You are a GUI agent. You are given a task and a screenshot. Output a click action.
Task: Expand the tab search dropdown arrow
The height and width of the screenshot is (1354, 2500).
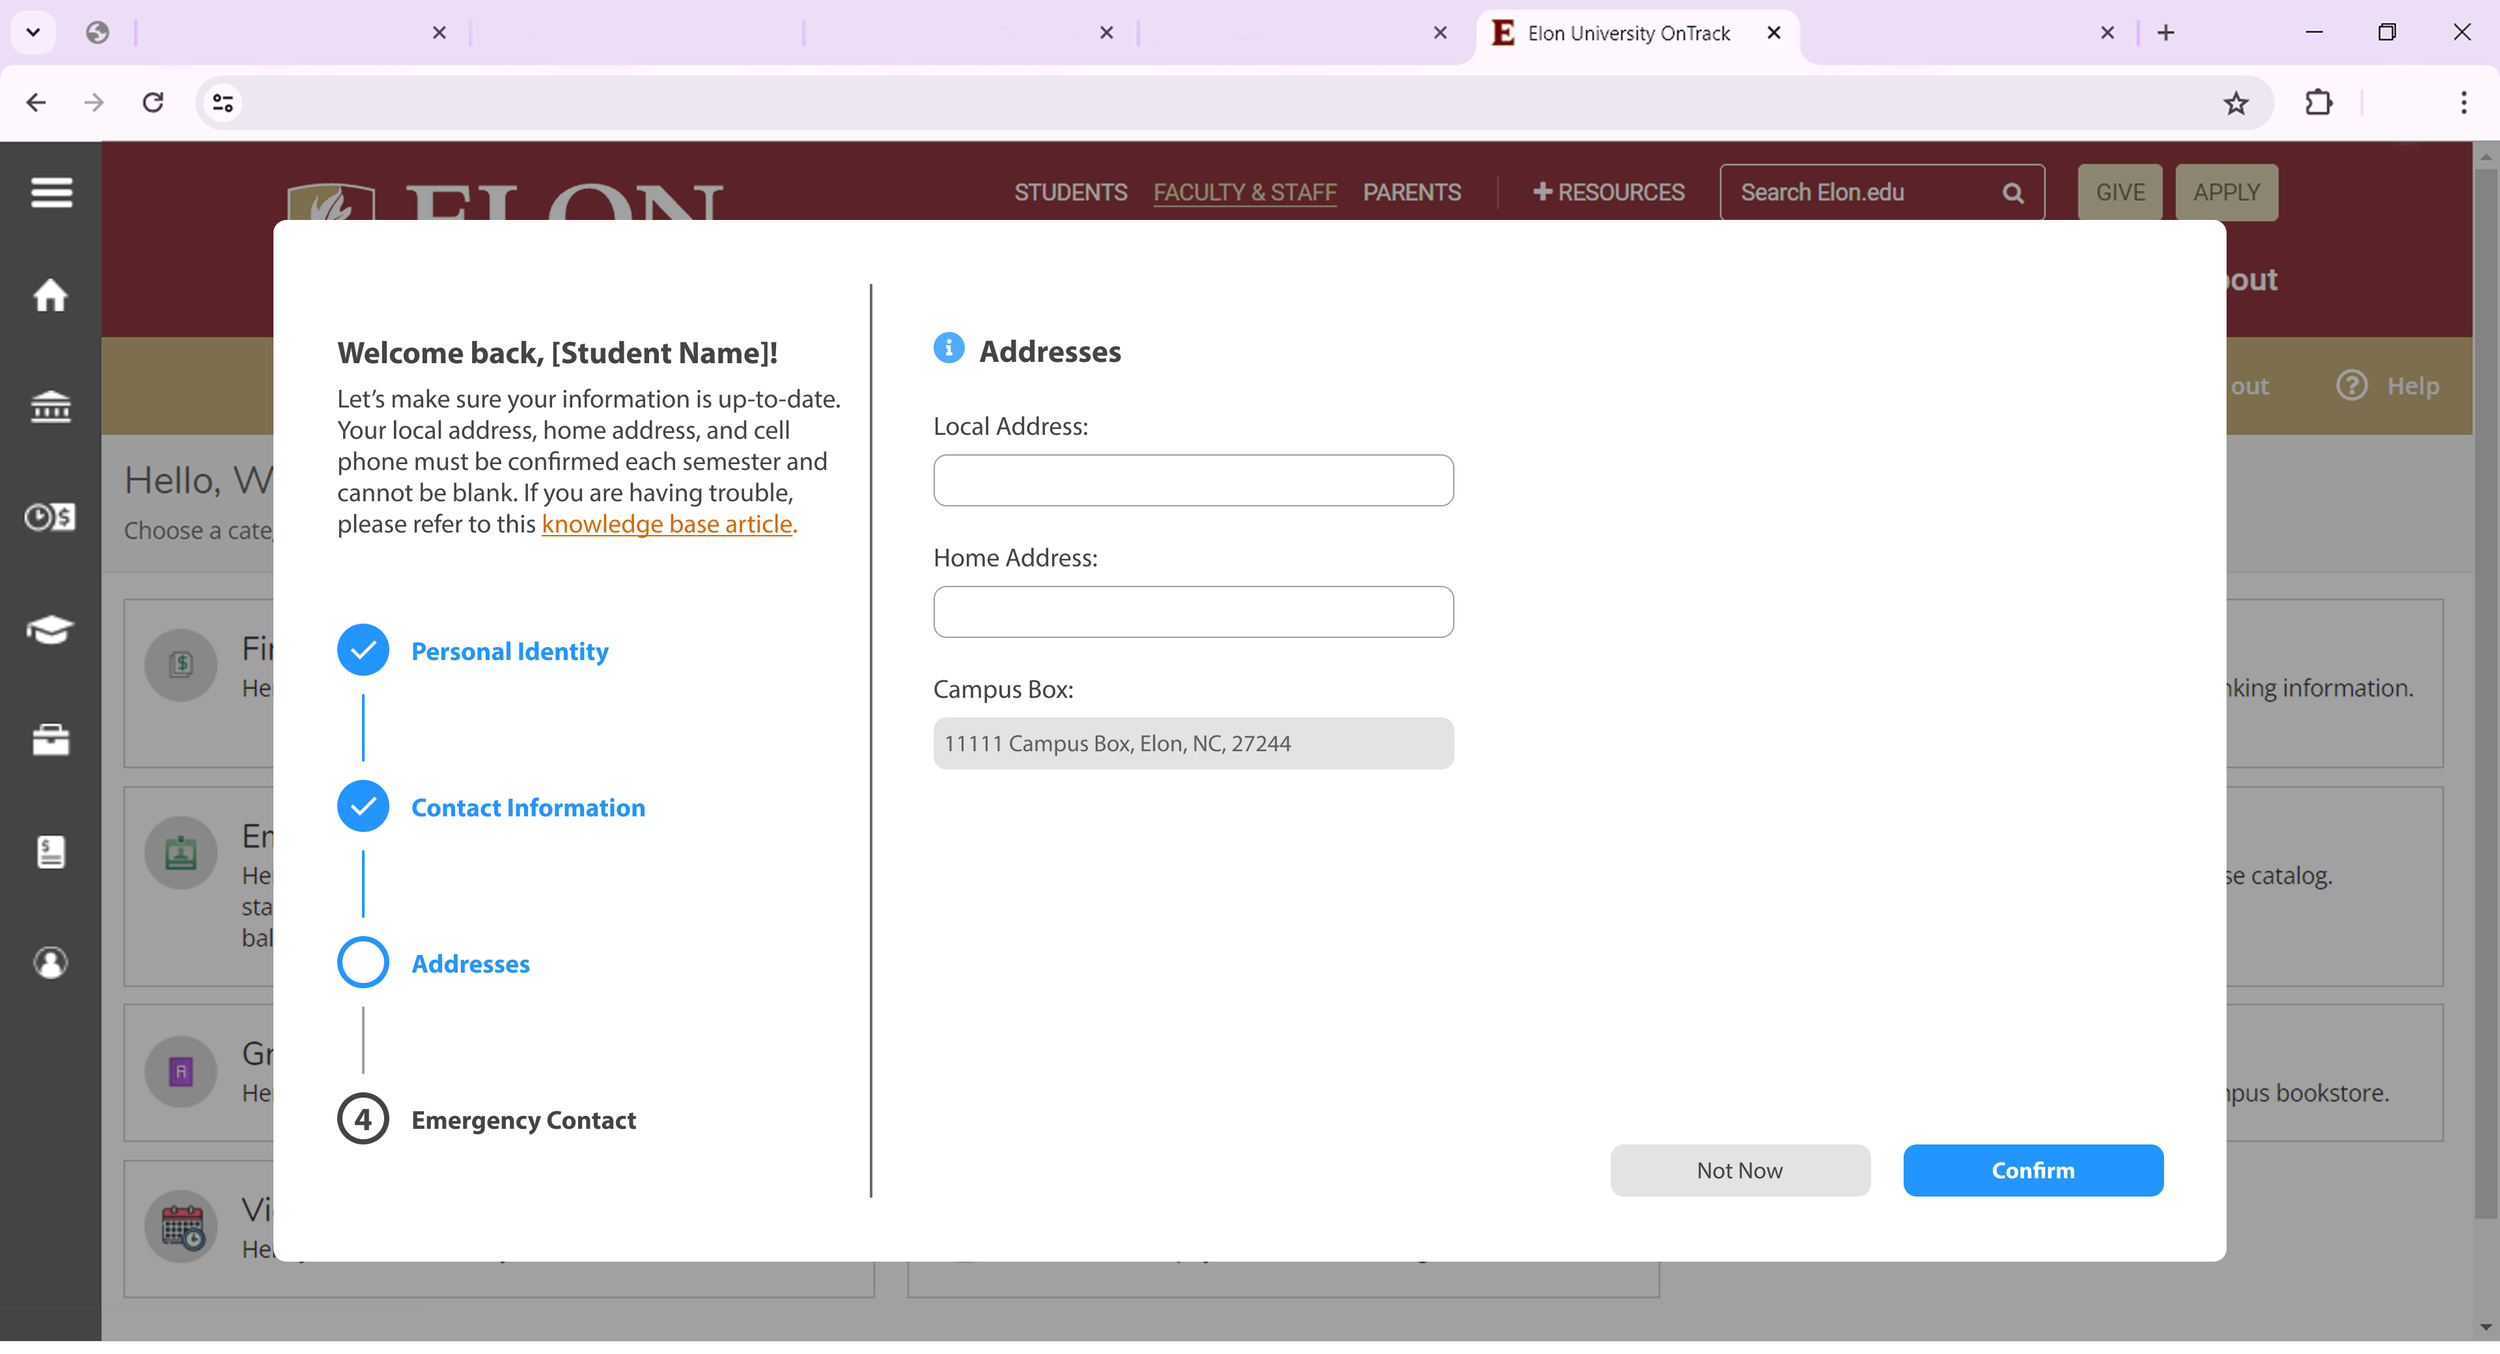pyautogui.click(x=33, y=32)
